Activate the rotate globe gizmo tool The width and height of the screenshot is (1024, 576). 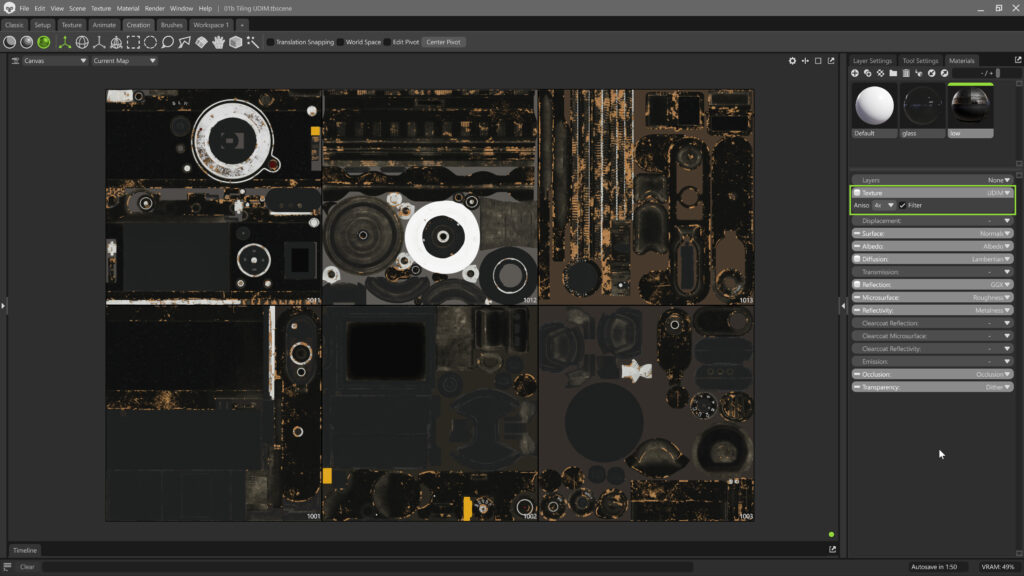pyautogui.click(x=82, y=42)
